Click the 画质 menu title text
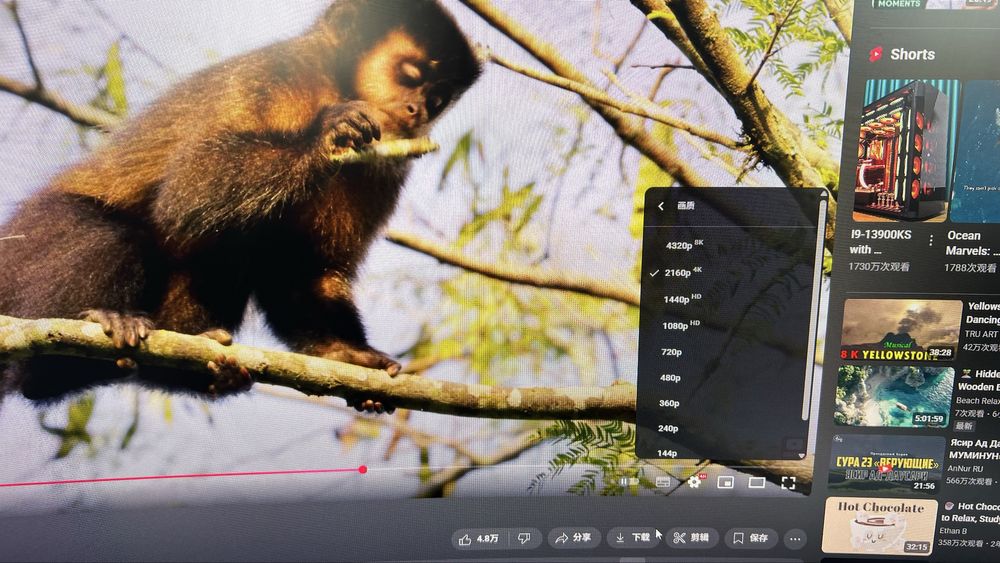This screenshot has height=563, width=1000. (686, 205)
